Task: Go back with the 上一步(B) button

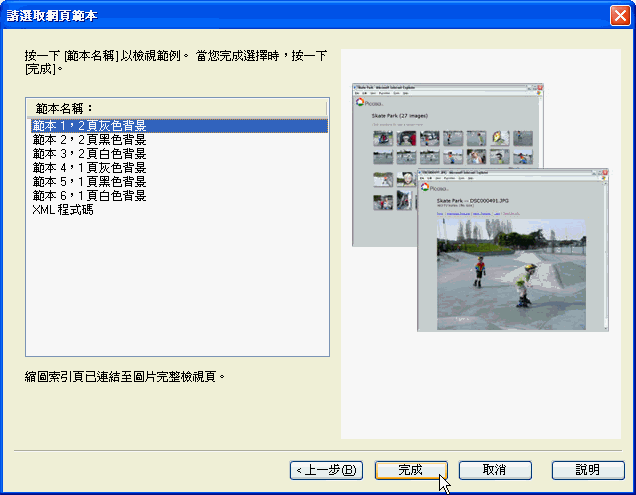Action: 327,470
